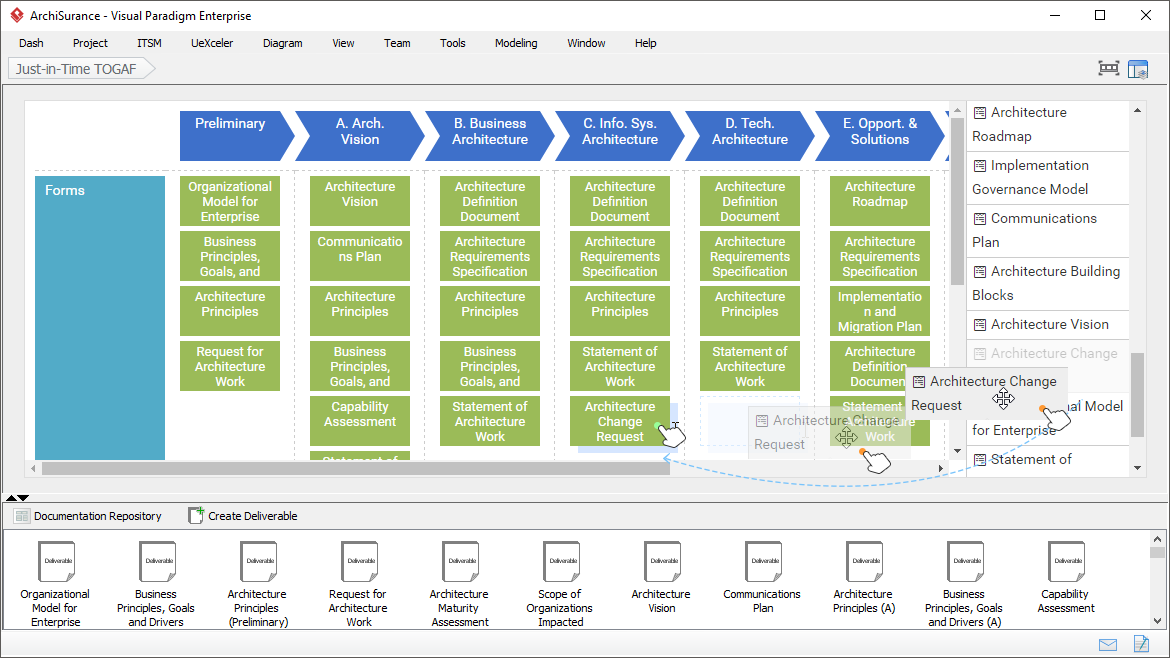Screen dimensions: 1170x658
Task: Click the side list scroll down arrow
Action: click(1137, 468)
